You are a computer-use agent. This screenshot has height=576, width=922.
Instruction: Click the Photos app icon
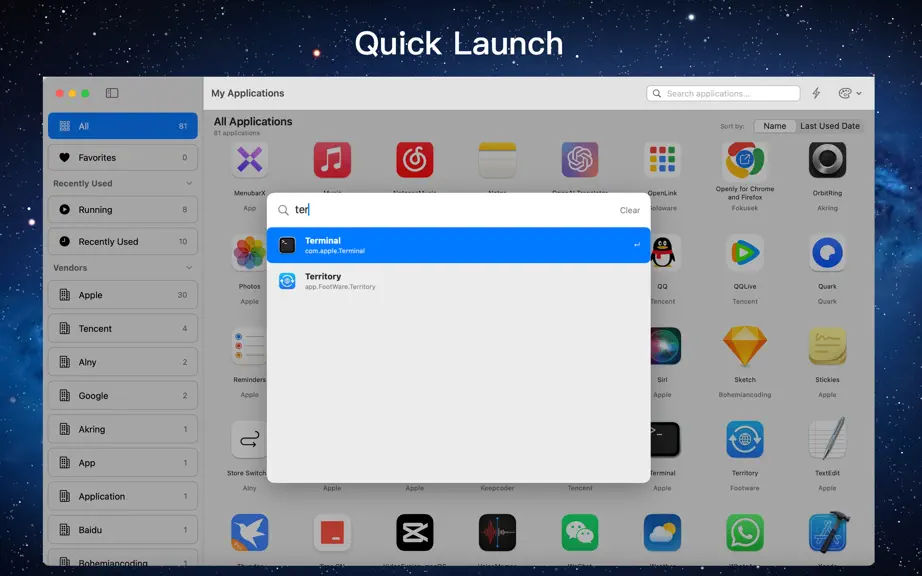(249, 253)
